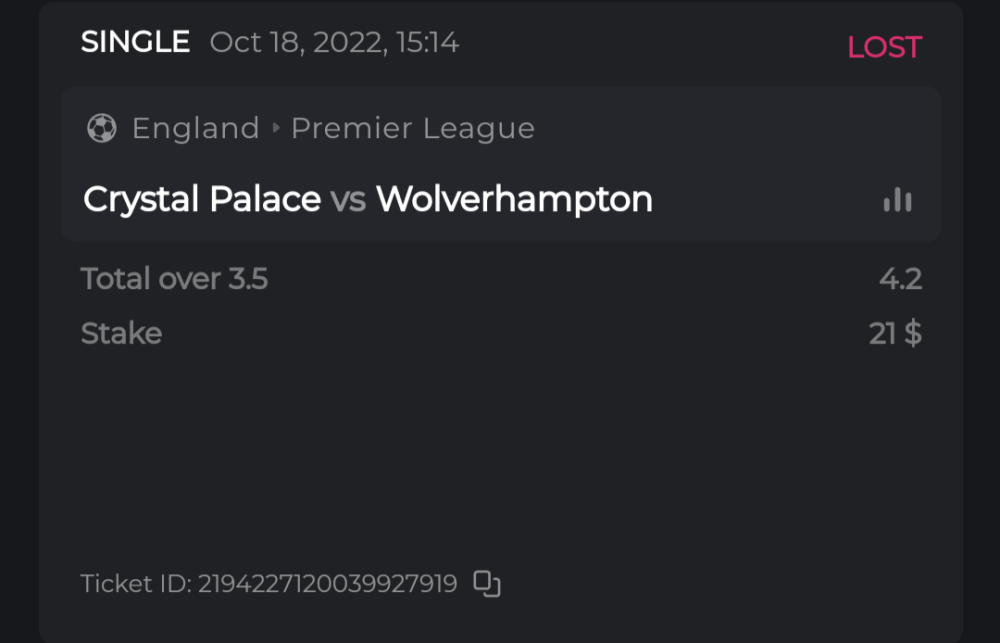Select the England country label
The width and height of the screenshot is (1000, 643).
196,128
